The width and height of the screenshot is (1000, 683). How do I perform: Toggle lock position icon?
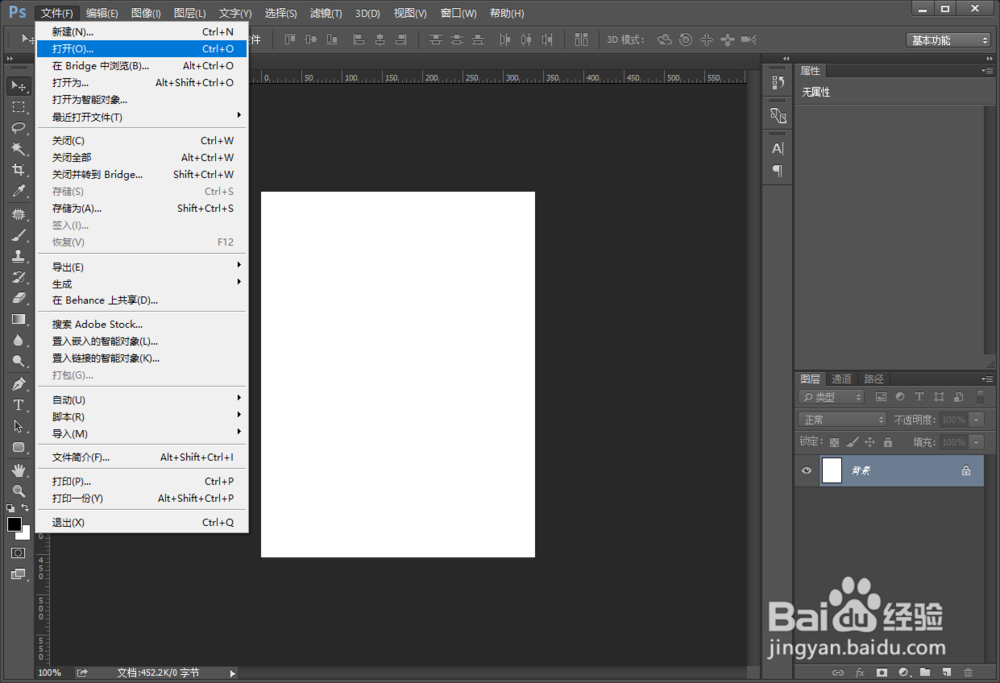870,442
